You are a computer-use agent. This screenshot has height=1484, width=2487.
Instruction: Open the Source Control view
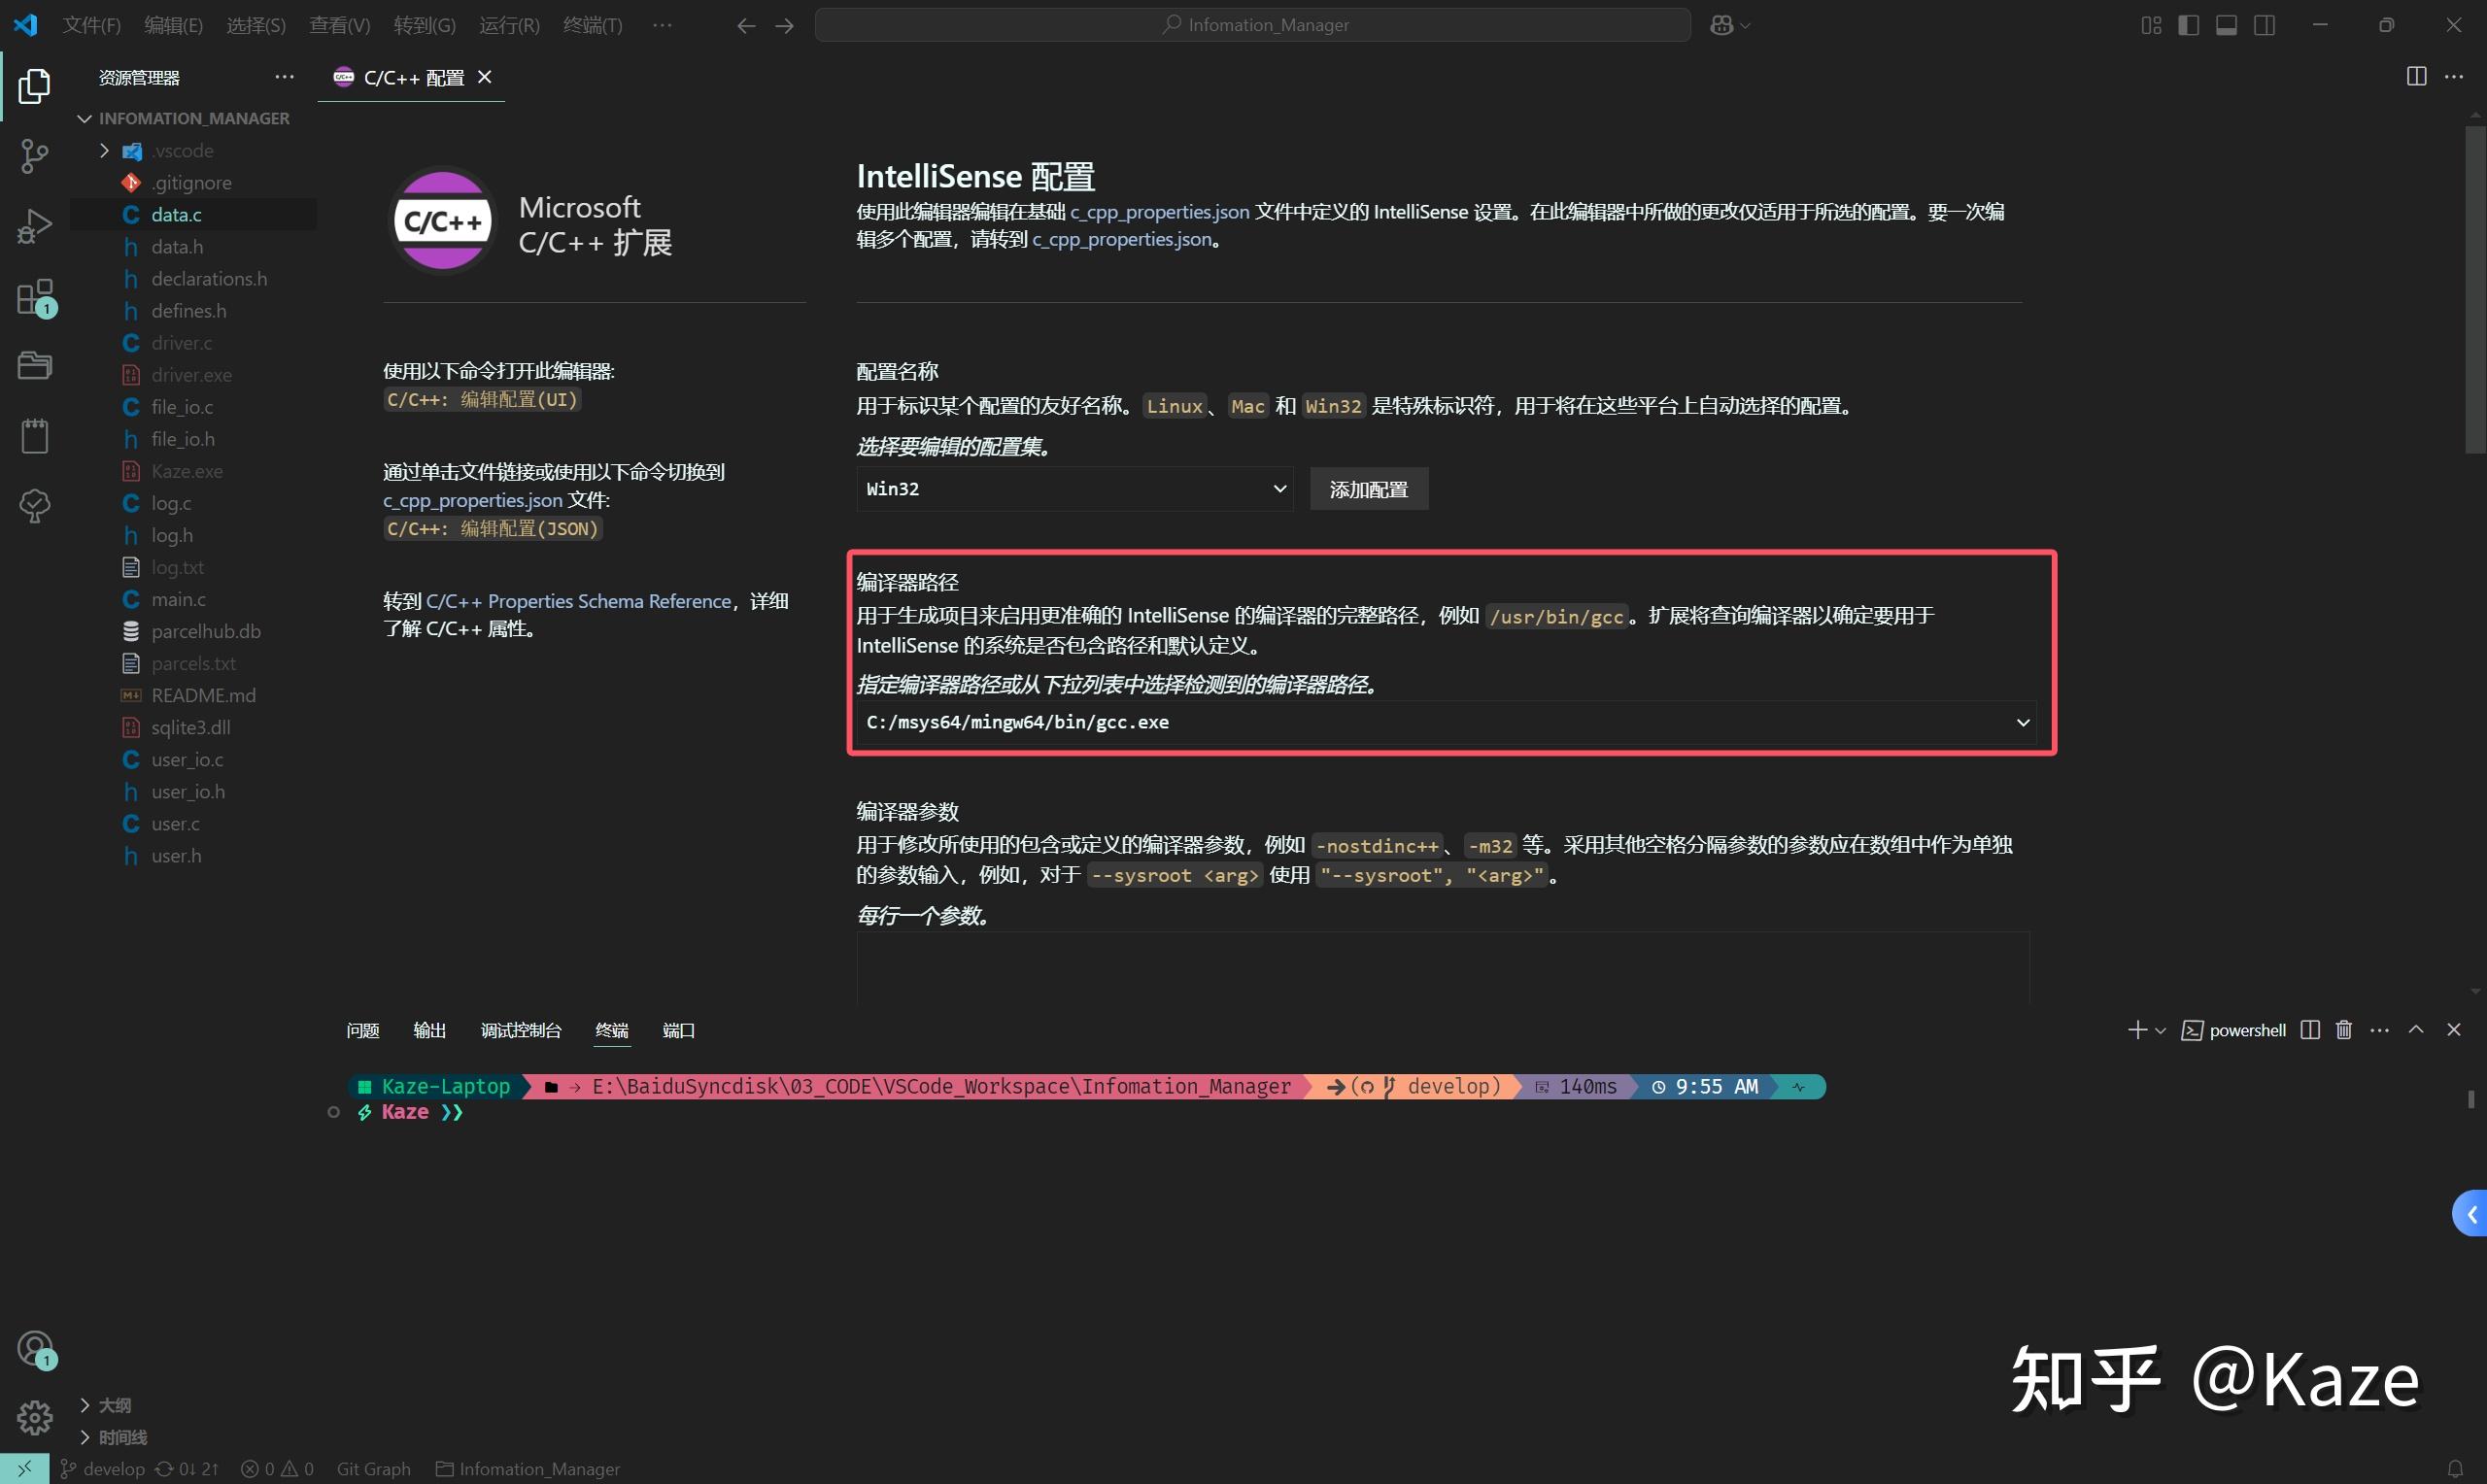34,156
